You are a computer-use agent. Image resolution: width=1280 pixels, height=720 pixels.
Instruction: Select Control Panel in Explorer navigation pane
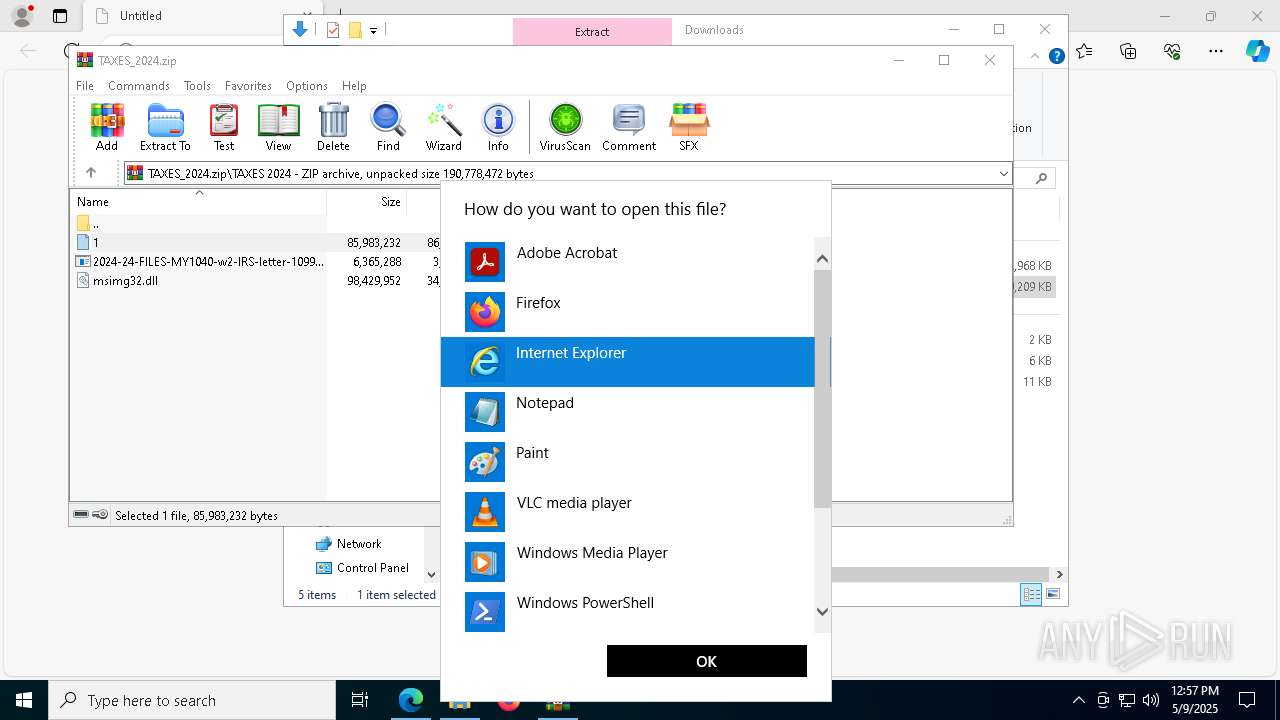[x=363, y=568]
